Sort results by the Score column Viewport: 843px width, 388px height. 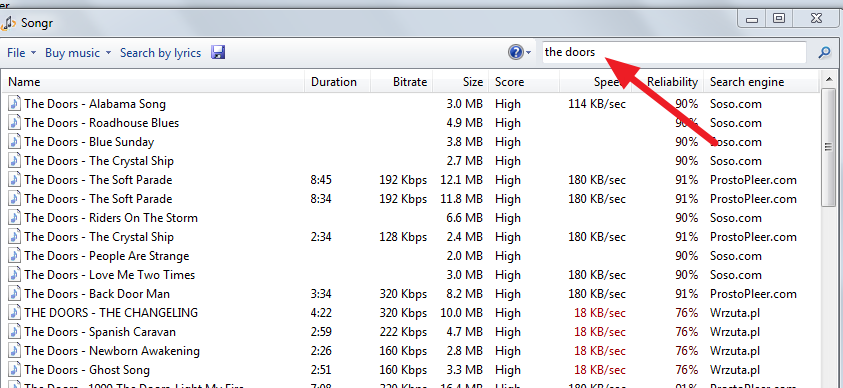pyautogui.click(x=524, y=82)
